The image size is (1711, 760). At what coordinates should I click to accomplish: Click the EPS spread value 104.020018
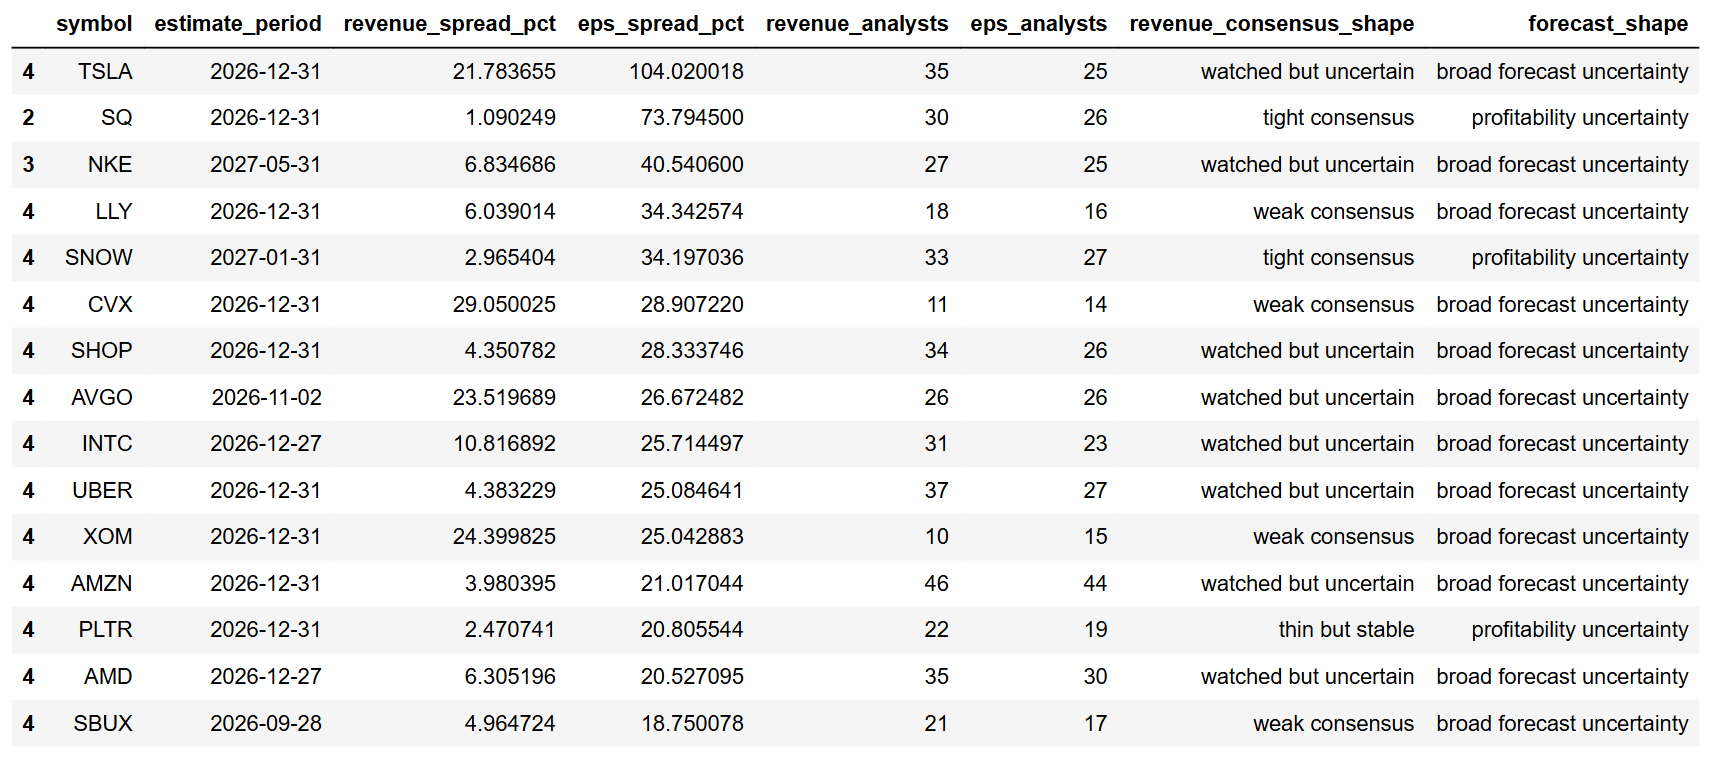click(686, 72)
